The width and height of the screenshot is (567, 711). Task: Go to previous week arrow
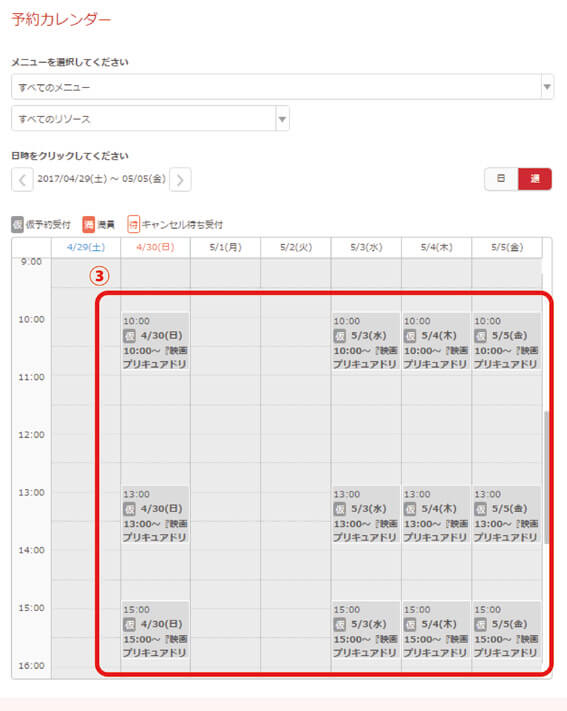22,180
